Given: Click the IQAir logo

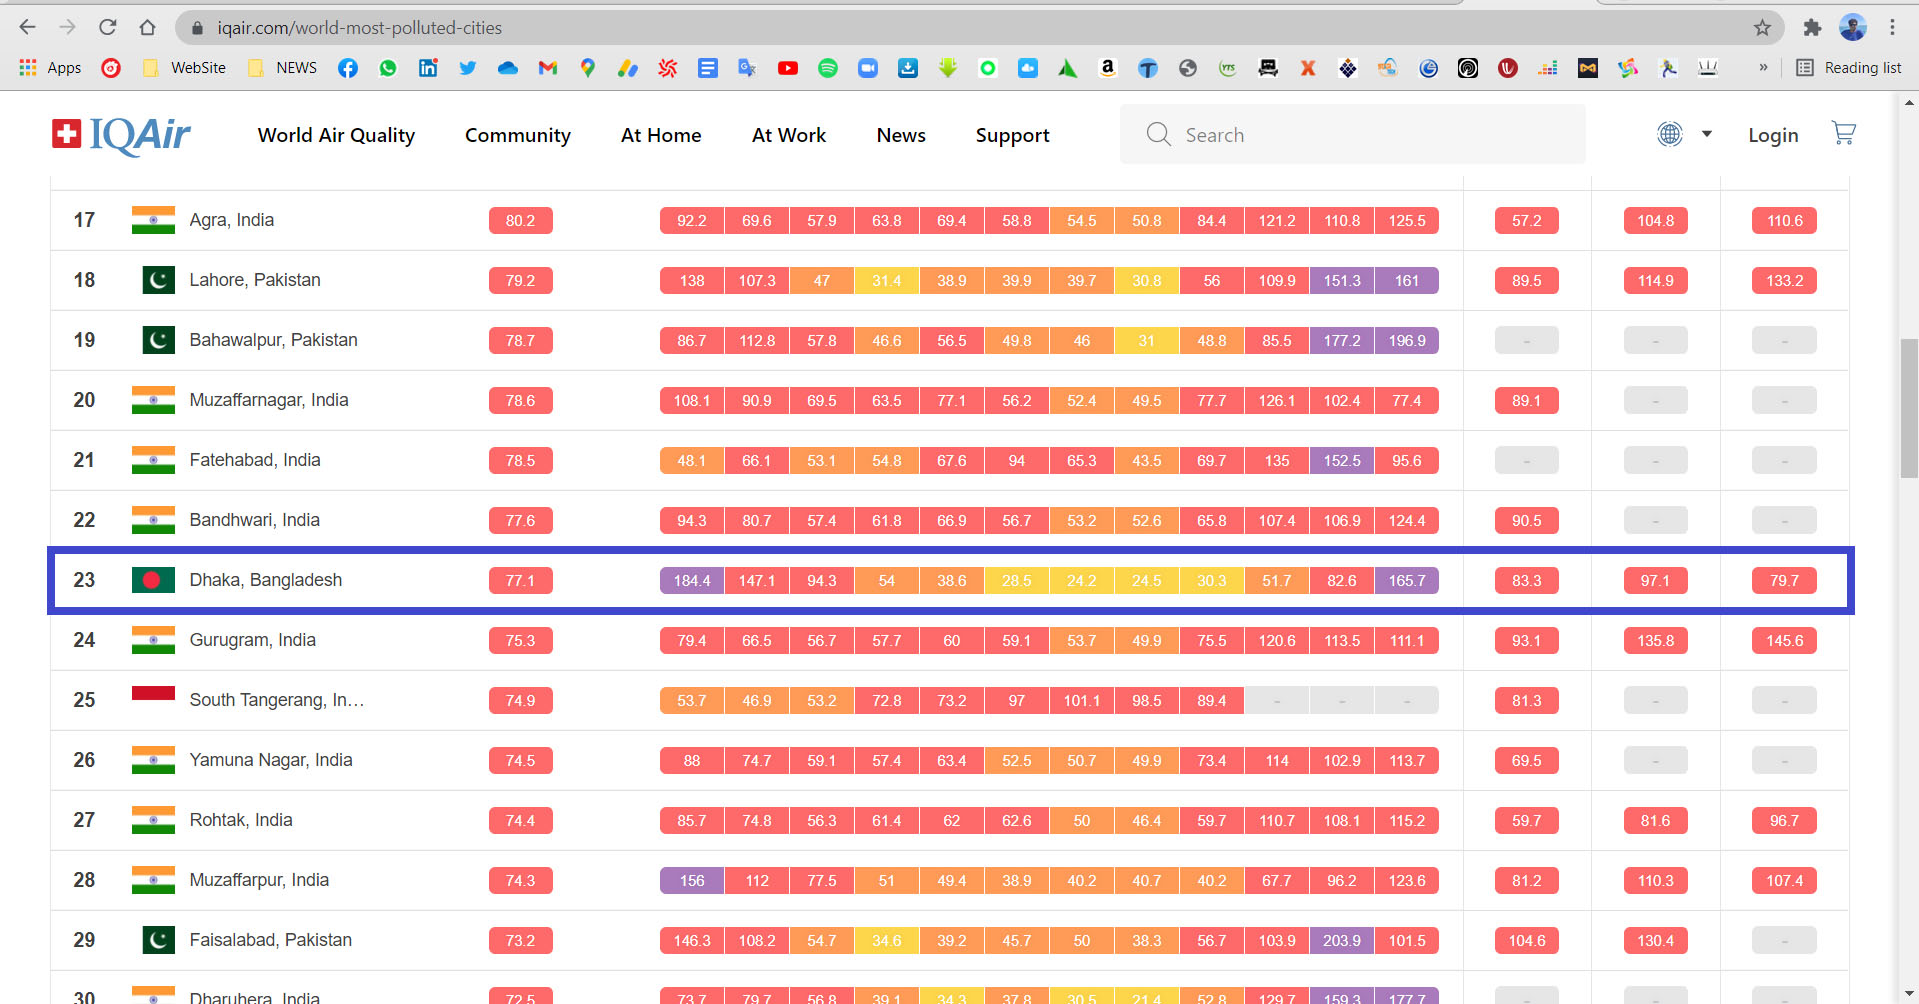Looking at the screenshot, I should pos(121,135).
